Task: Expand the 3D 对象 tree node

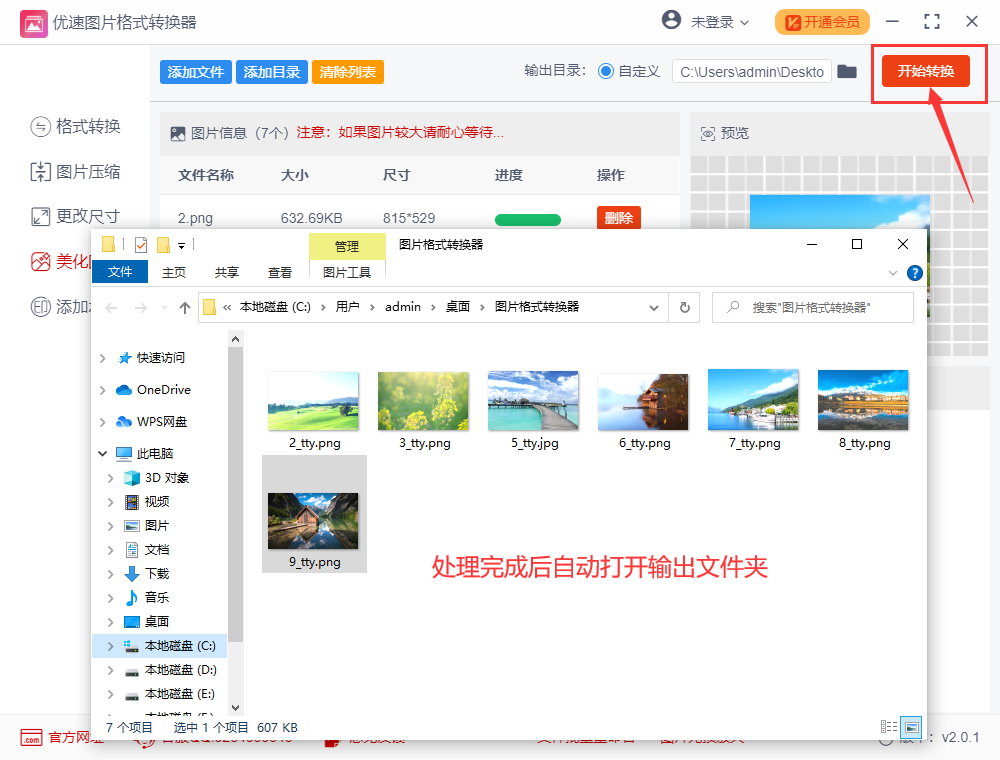Action: pos(111,478)
